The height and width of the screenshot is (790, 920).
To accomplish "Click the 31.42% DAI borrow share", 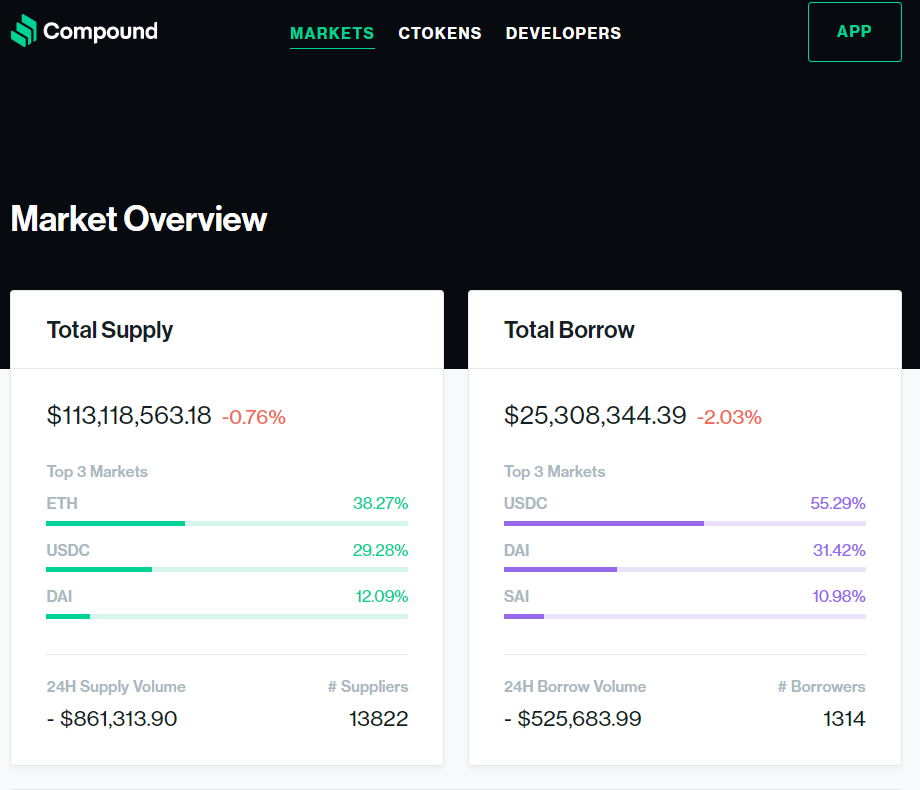I will click(839, 551).
